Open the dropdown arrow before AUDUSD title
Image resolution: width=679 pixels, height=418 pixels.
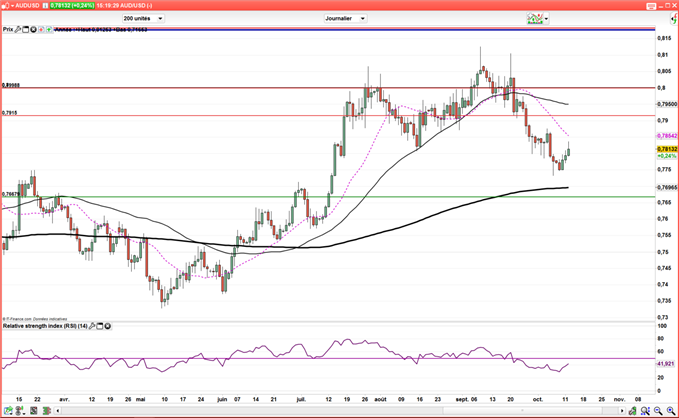[12, 6]
